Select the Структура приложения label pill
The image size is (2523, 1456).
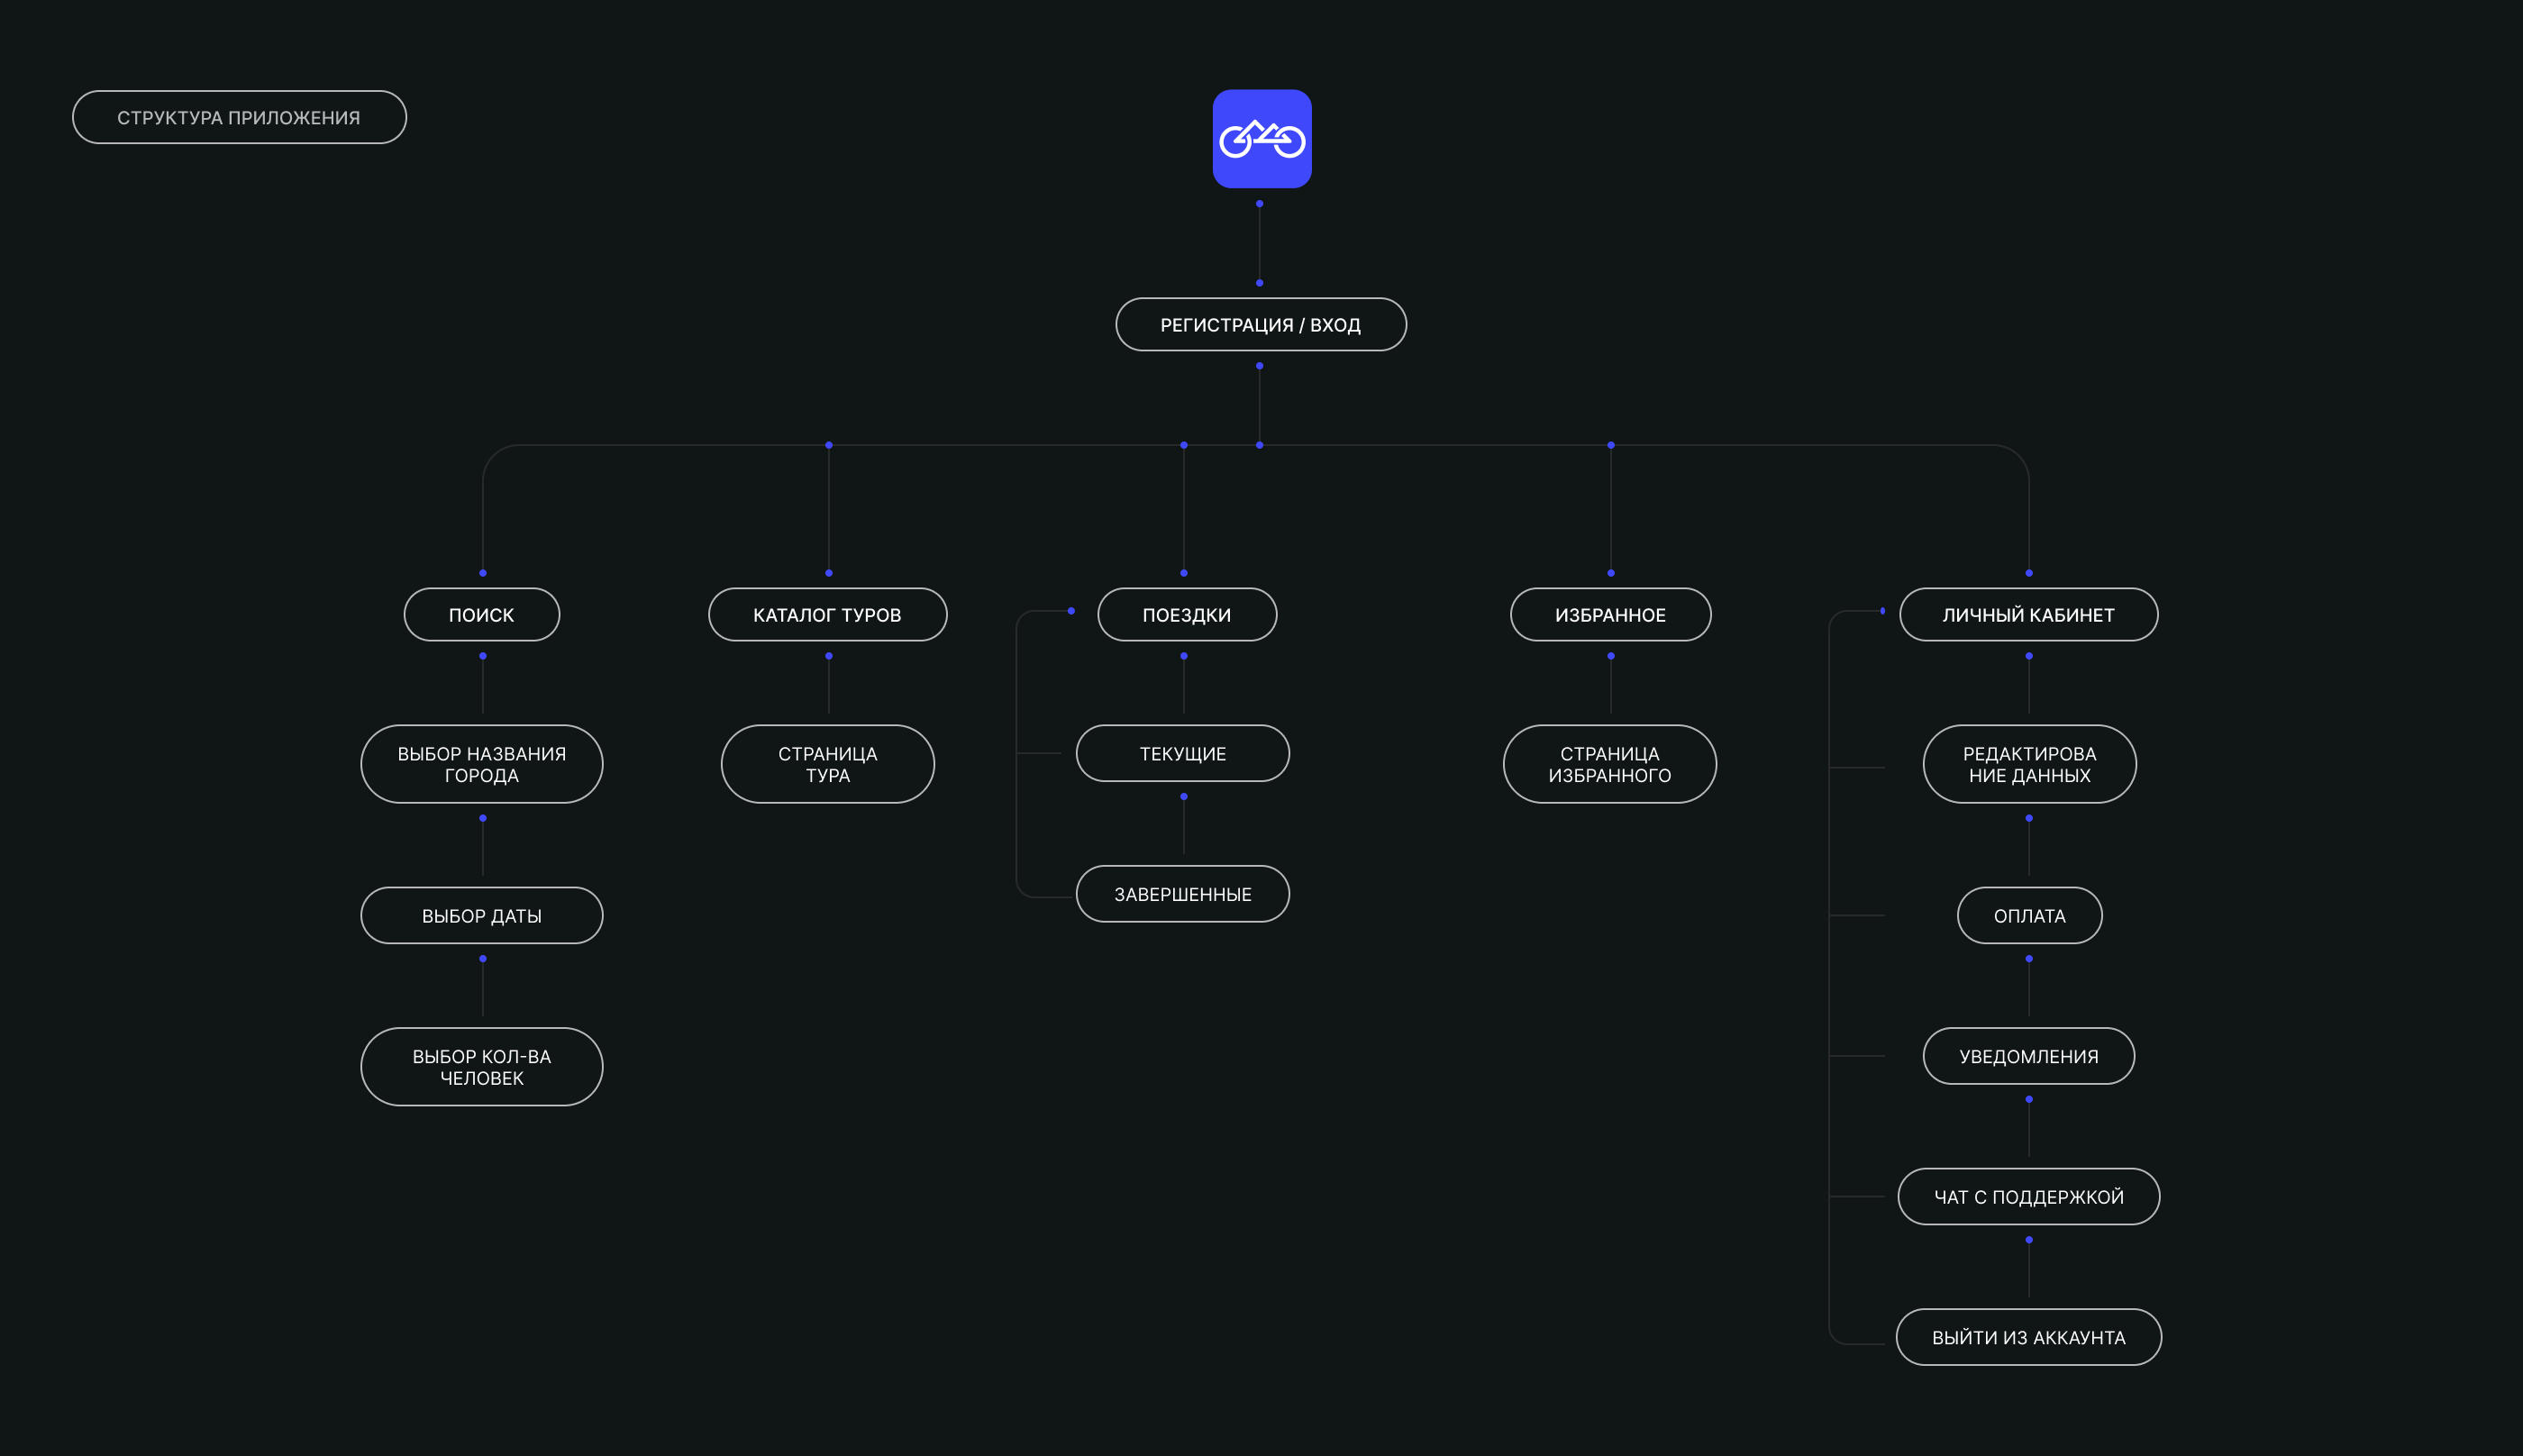[x=239, y=118]
